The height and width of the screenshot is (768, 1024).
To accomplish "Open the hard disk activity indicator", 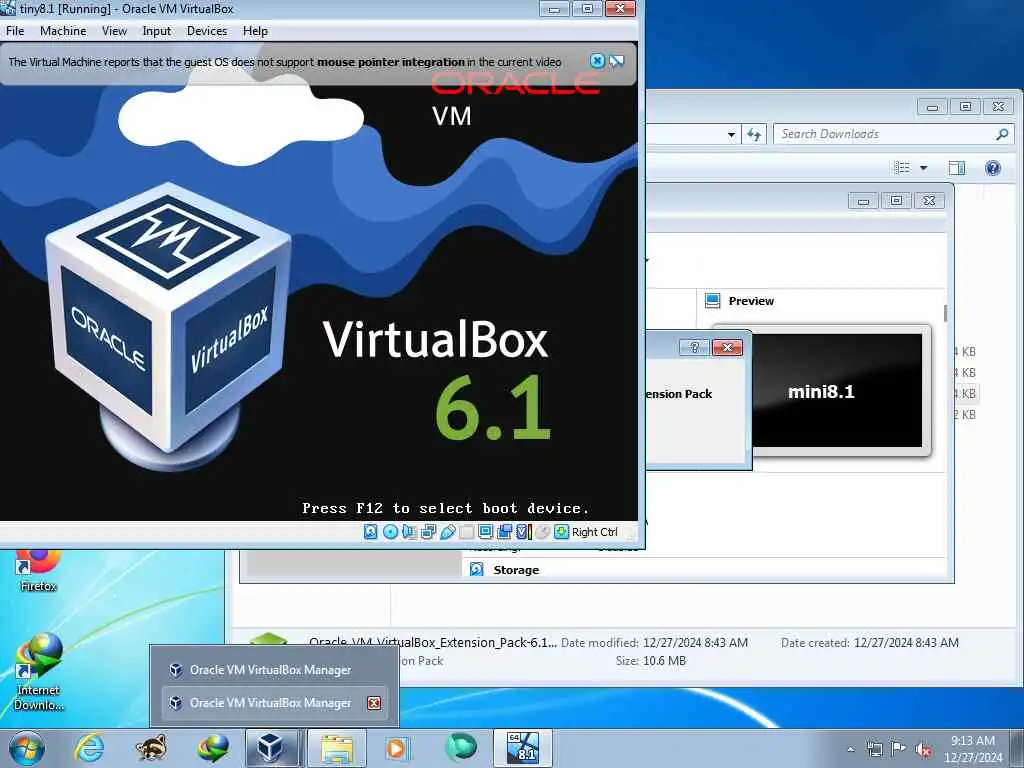I will 370,532.
